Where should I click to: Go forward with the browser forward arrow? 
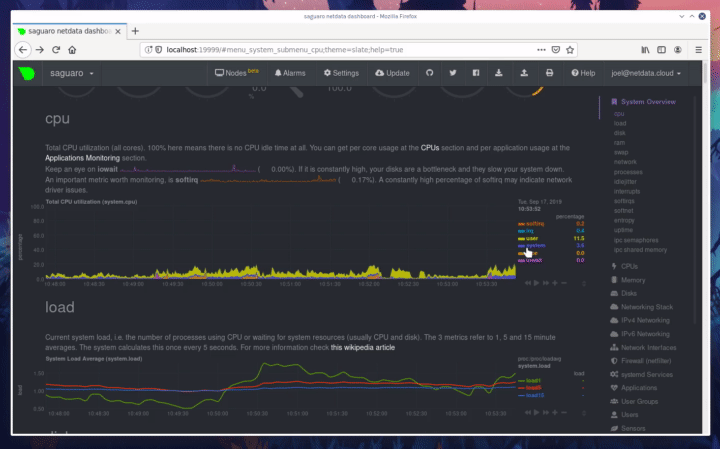pos(40,50)
